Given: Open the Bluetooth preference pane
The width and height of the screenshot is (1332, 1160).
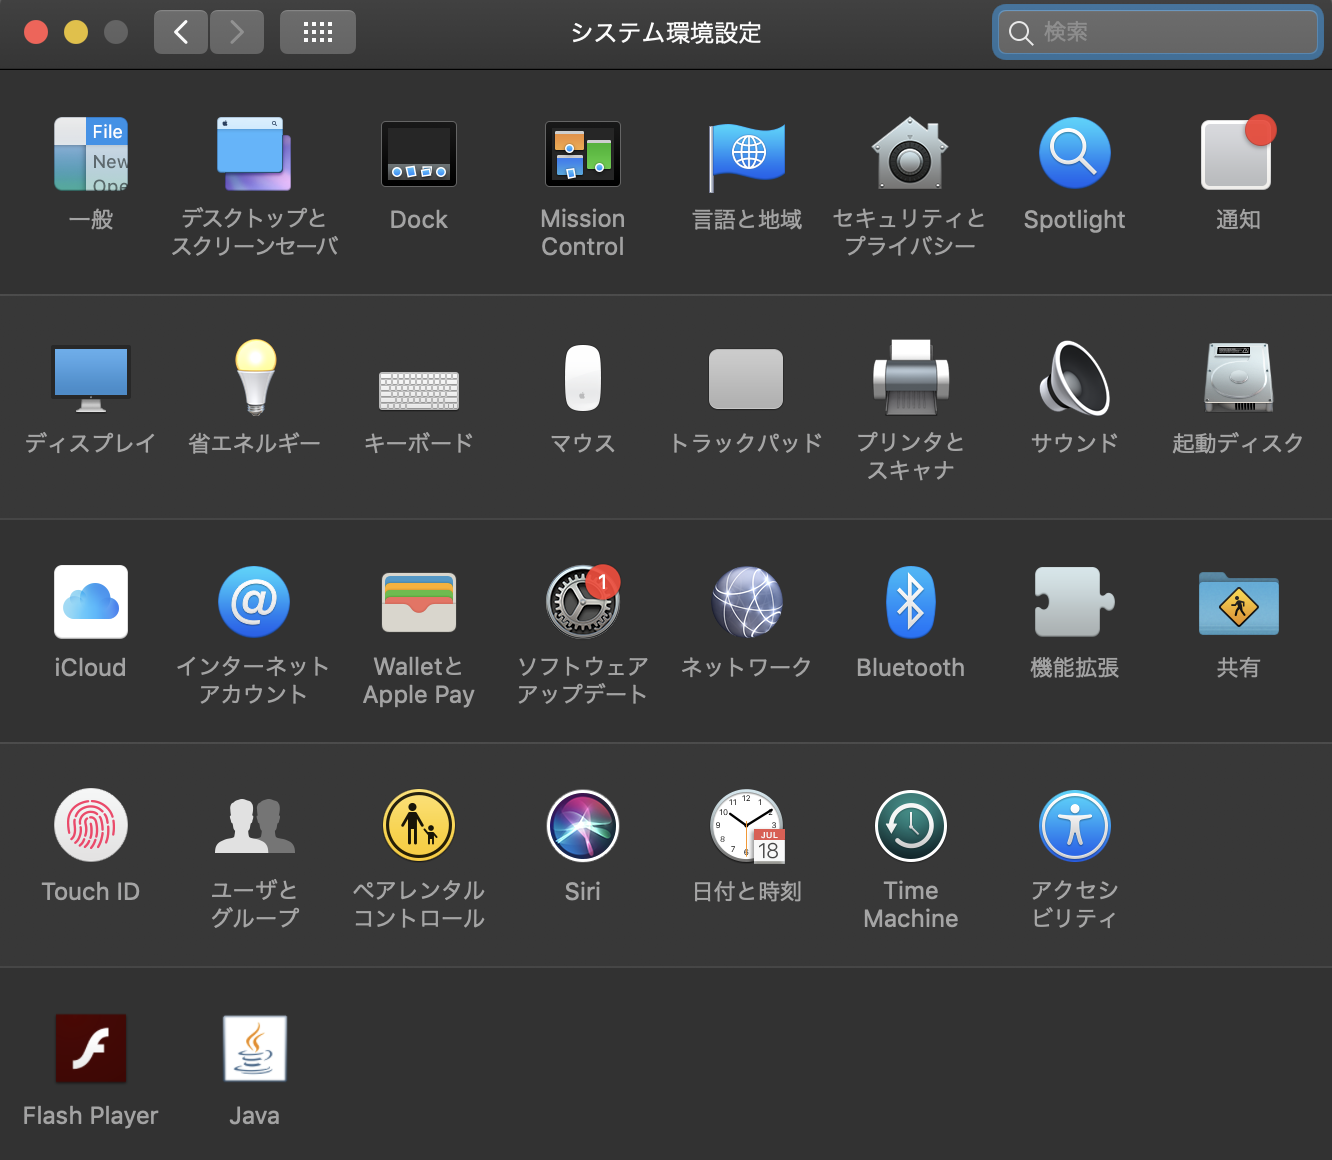Looking at the screenshot, I should (910, 602).
